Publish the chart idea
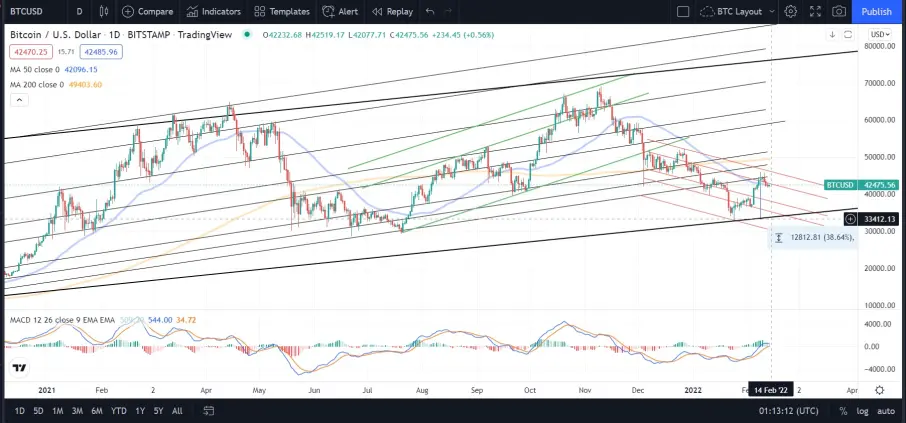 tap(877, 12)
